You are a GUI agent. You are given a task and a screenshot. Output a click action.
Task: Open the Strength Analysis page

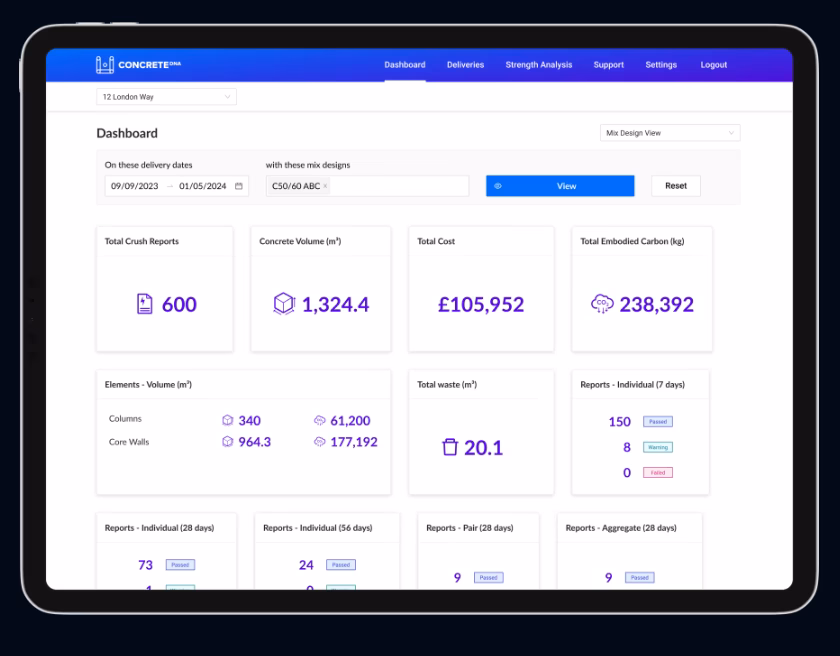[x=539, y=65]
